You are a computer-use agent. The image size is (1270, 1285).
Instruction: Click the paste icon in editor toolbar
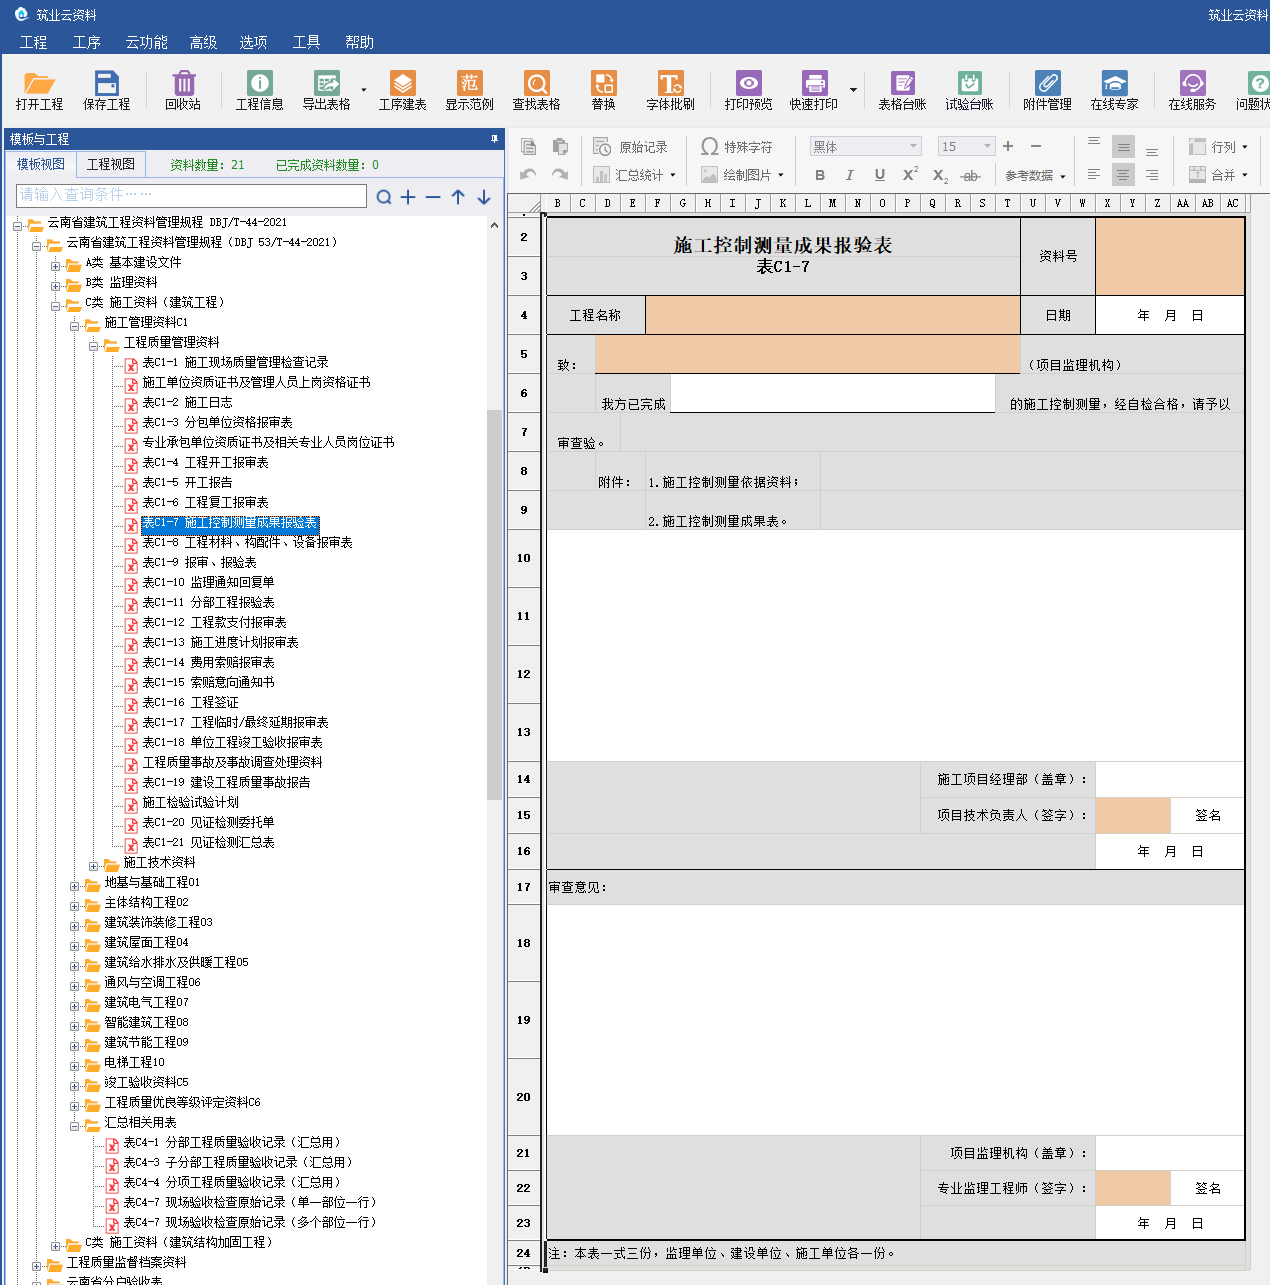pyautogui.click(x=560, y=147)
